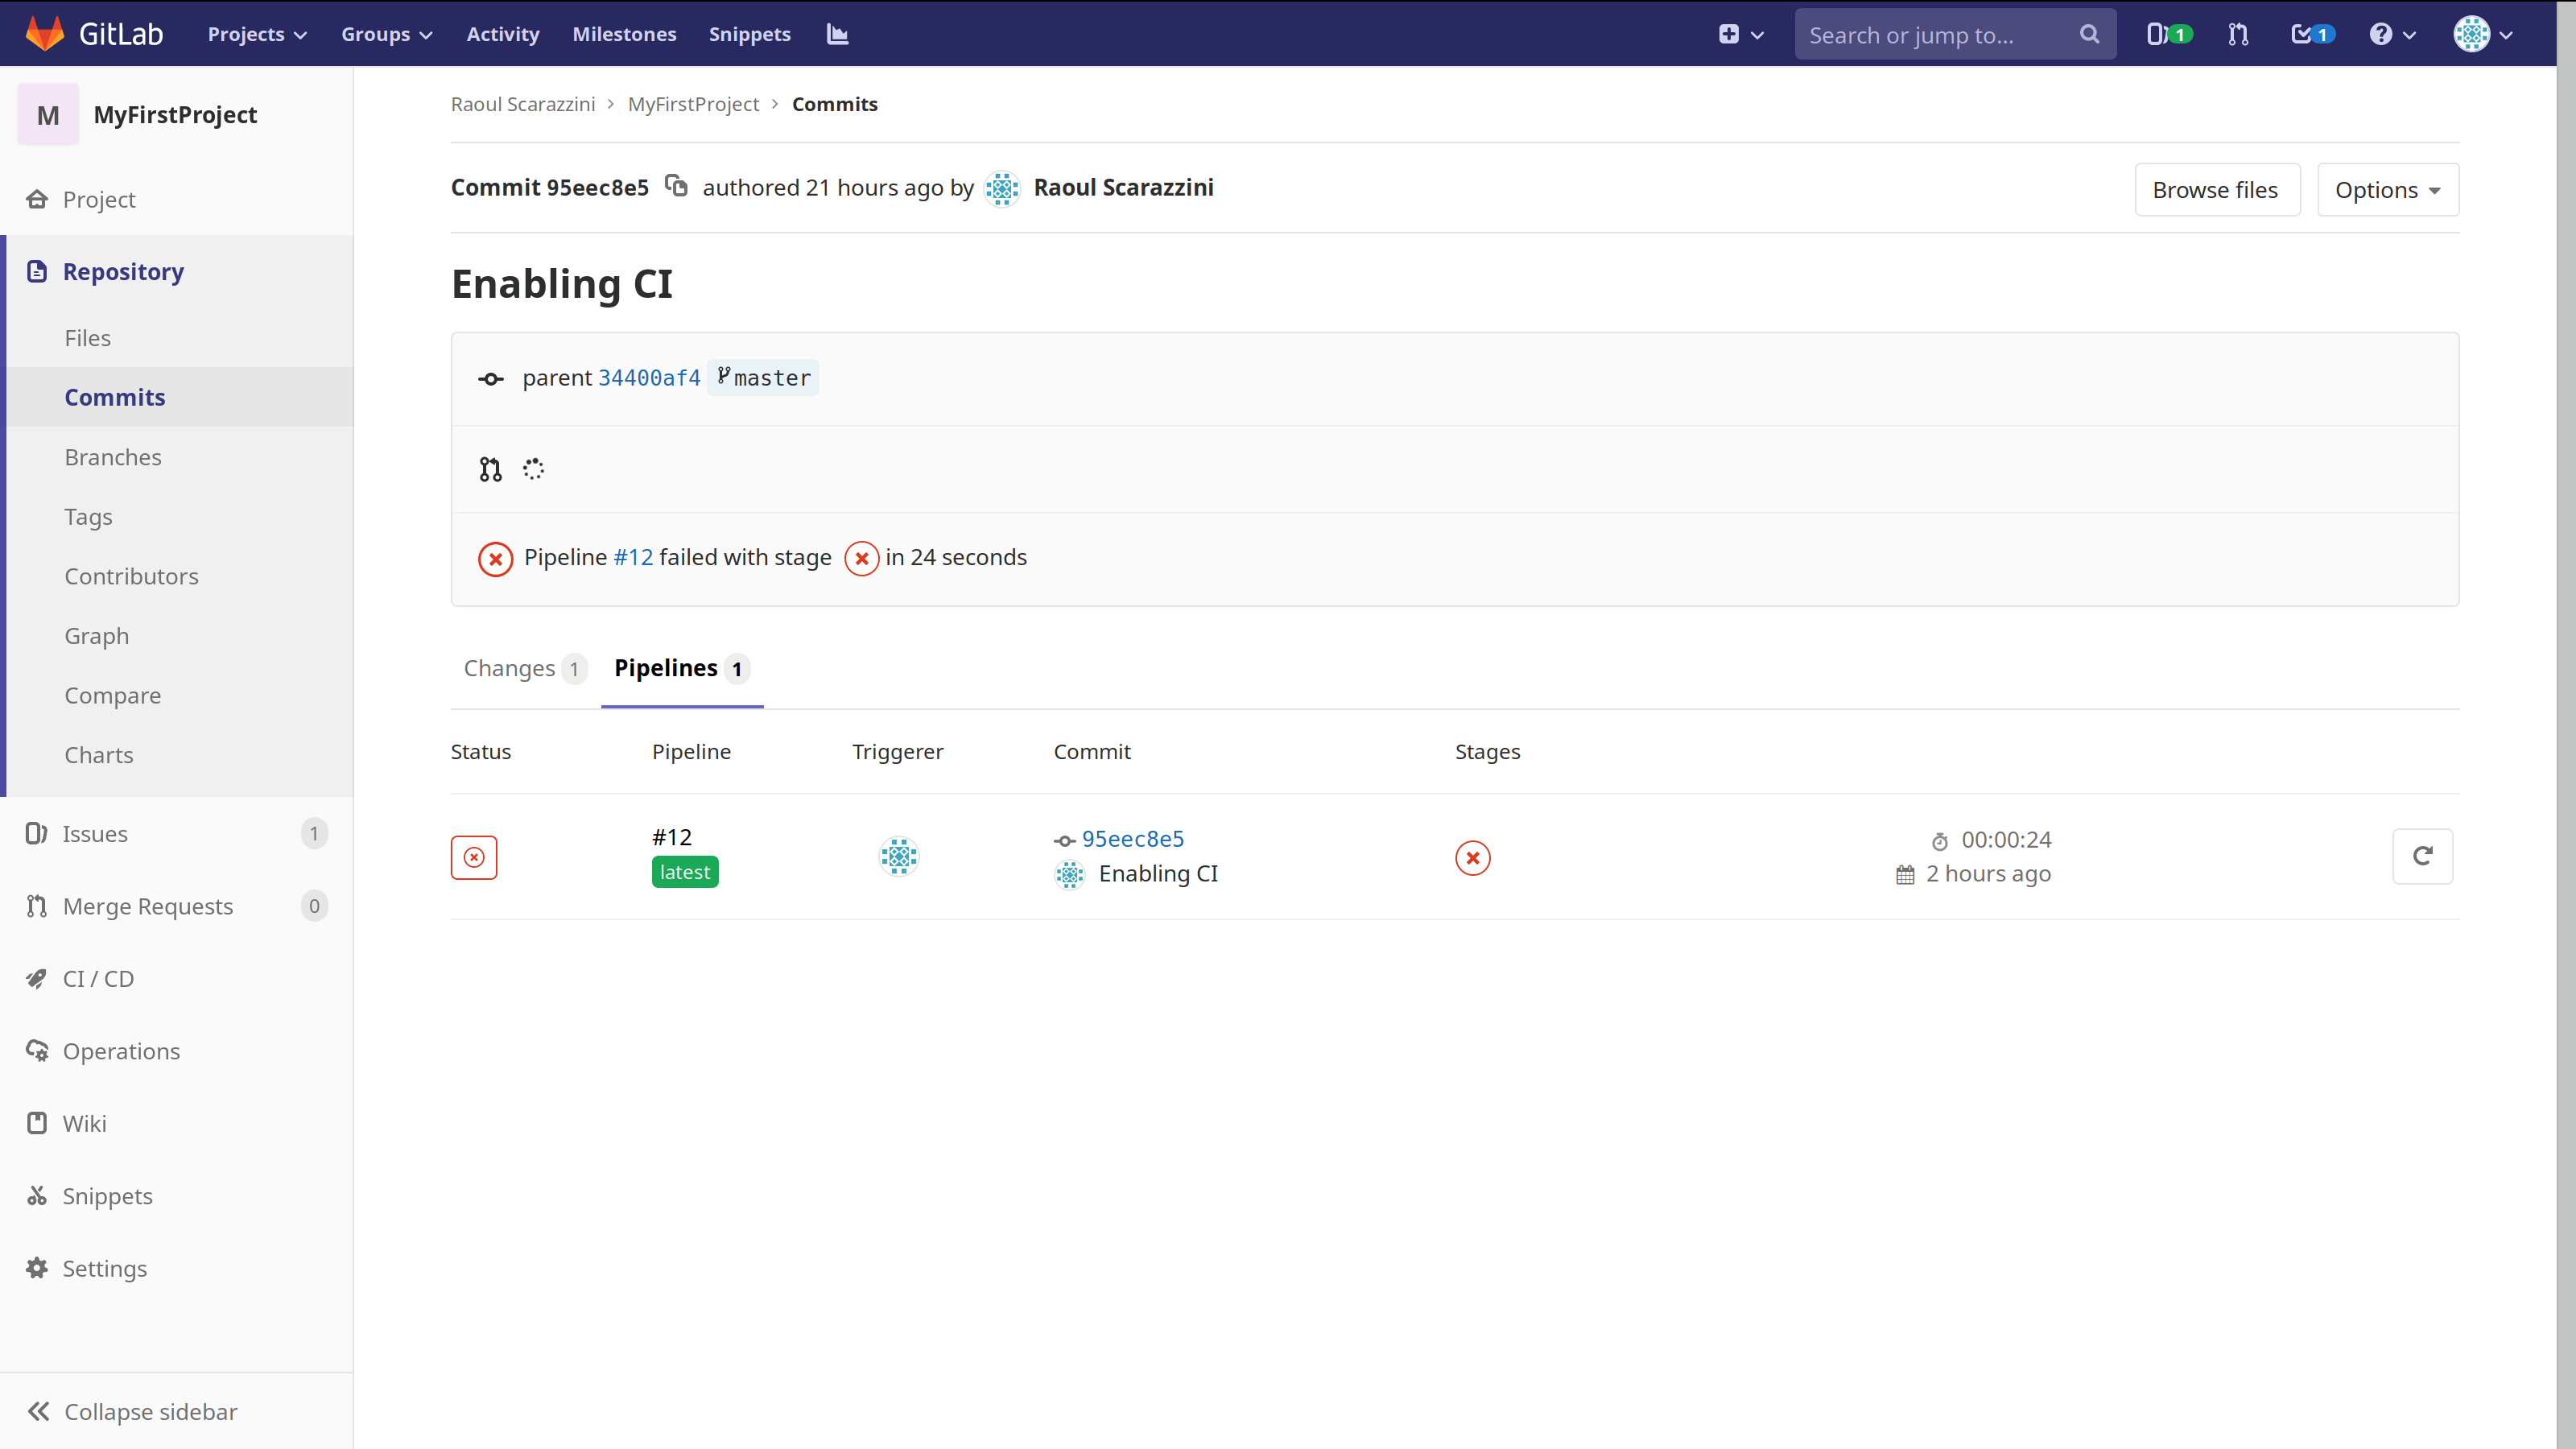Image resolution: width=2576 pixels, height=1449 pixels.
Task: Click the search magnifier icon
Action: click(2089, 33)
